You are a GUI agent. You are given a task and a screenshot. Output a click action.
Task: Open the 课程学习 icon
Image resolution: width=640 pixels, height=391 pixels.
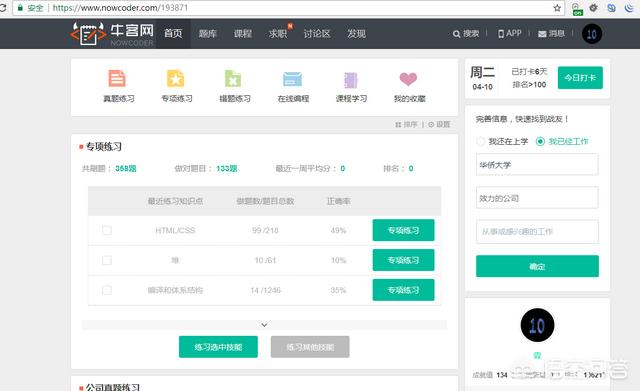[x=351, y=80]
